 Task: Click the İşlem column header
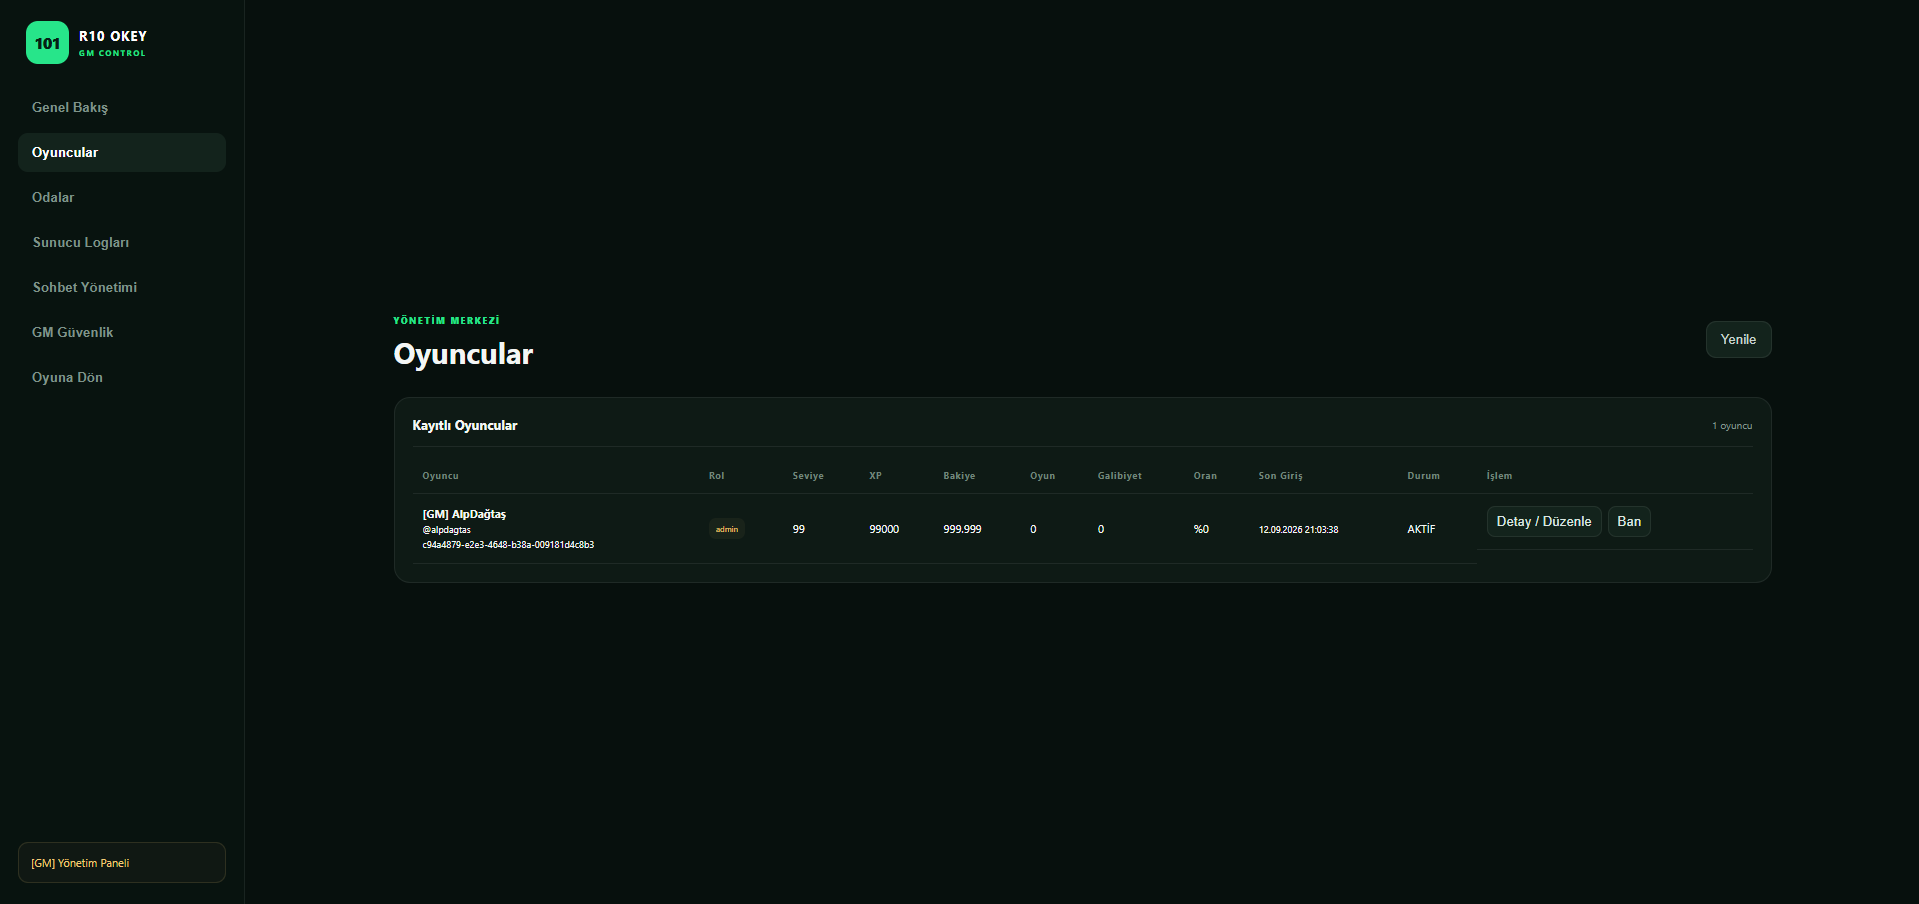click(1499, 476)
